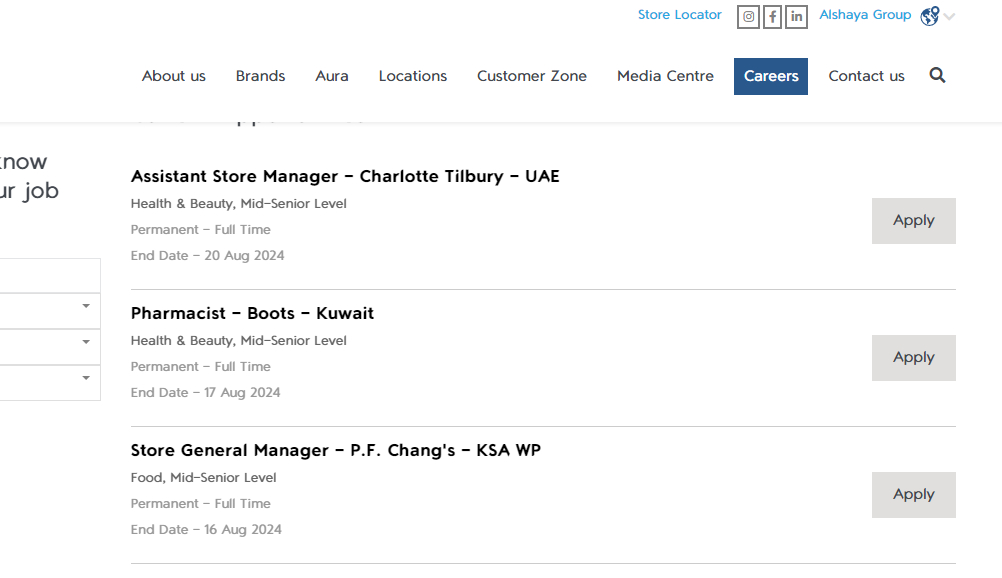Go to the Careers tab

pos(771,76)
